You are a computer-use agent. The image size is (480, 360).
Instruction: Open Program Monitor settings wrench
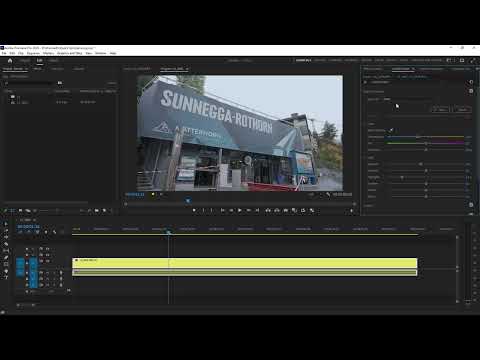(328, 195)
